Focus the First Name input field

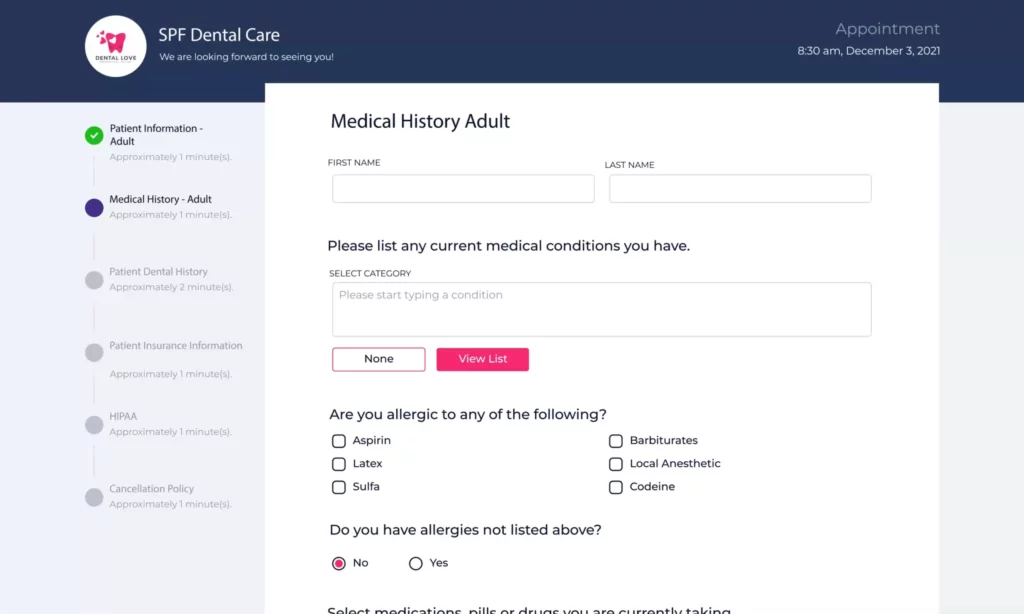[x=463, y=189]
